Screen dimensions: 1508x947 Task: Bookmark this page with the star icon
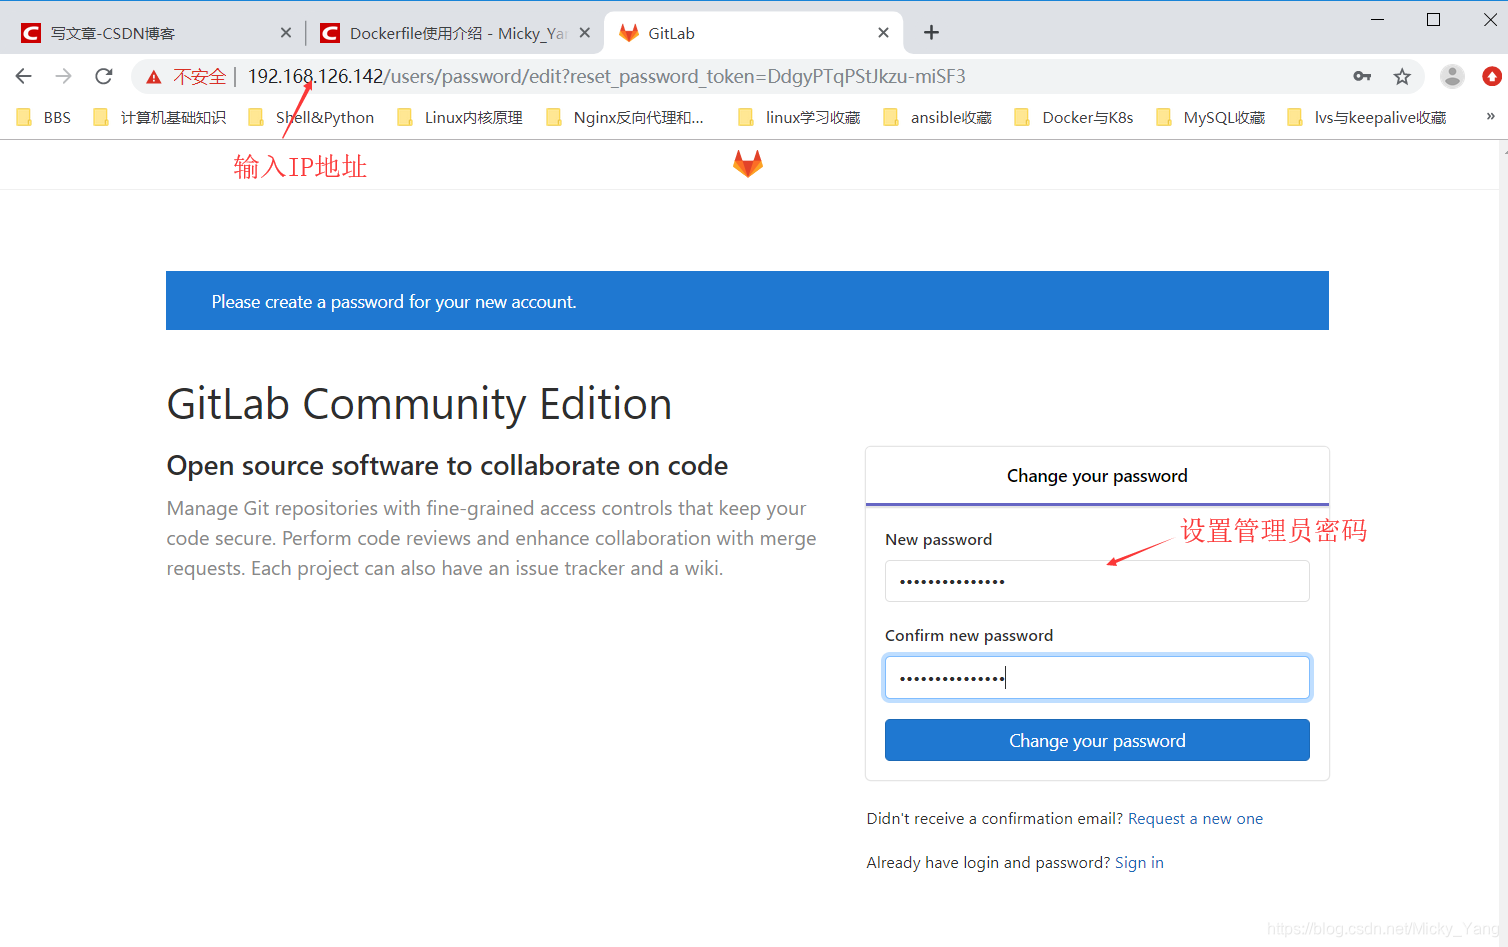click(x=1402, y=76)
